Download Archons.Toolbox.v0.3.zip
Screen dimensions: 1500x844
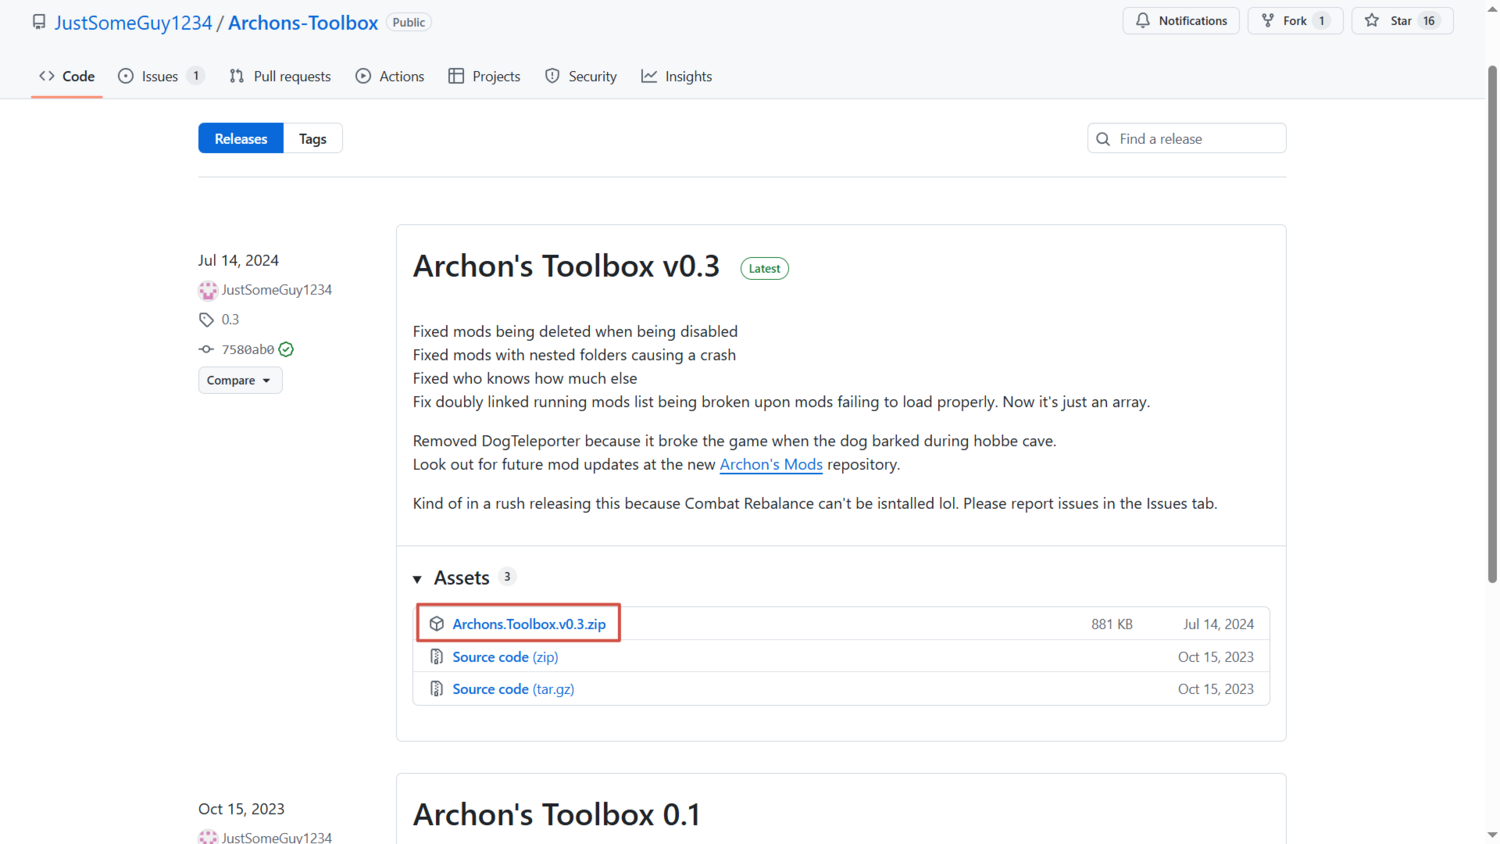click(529, 624)
